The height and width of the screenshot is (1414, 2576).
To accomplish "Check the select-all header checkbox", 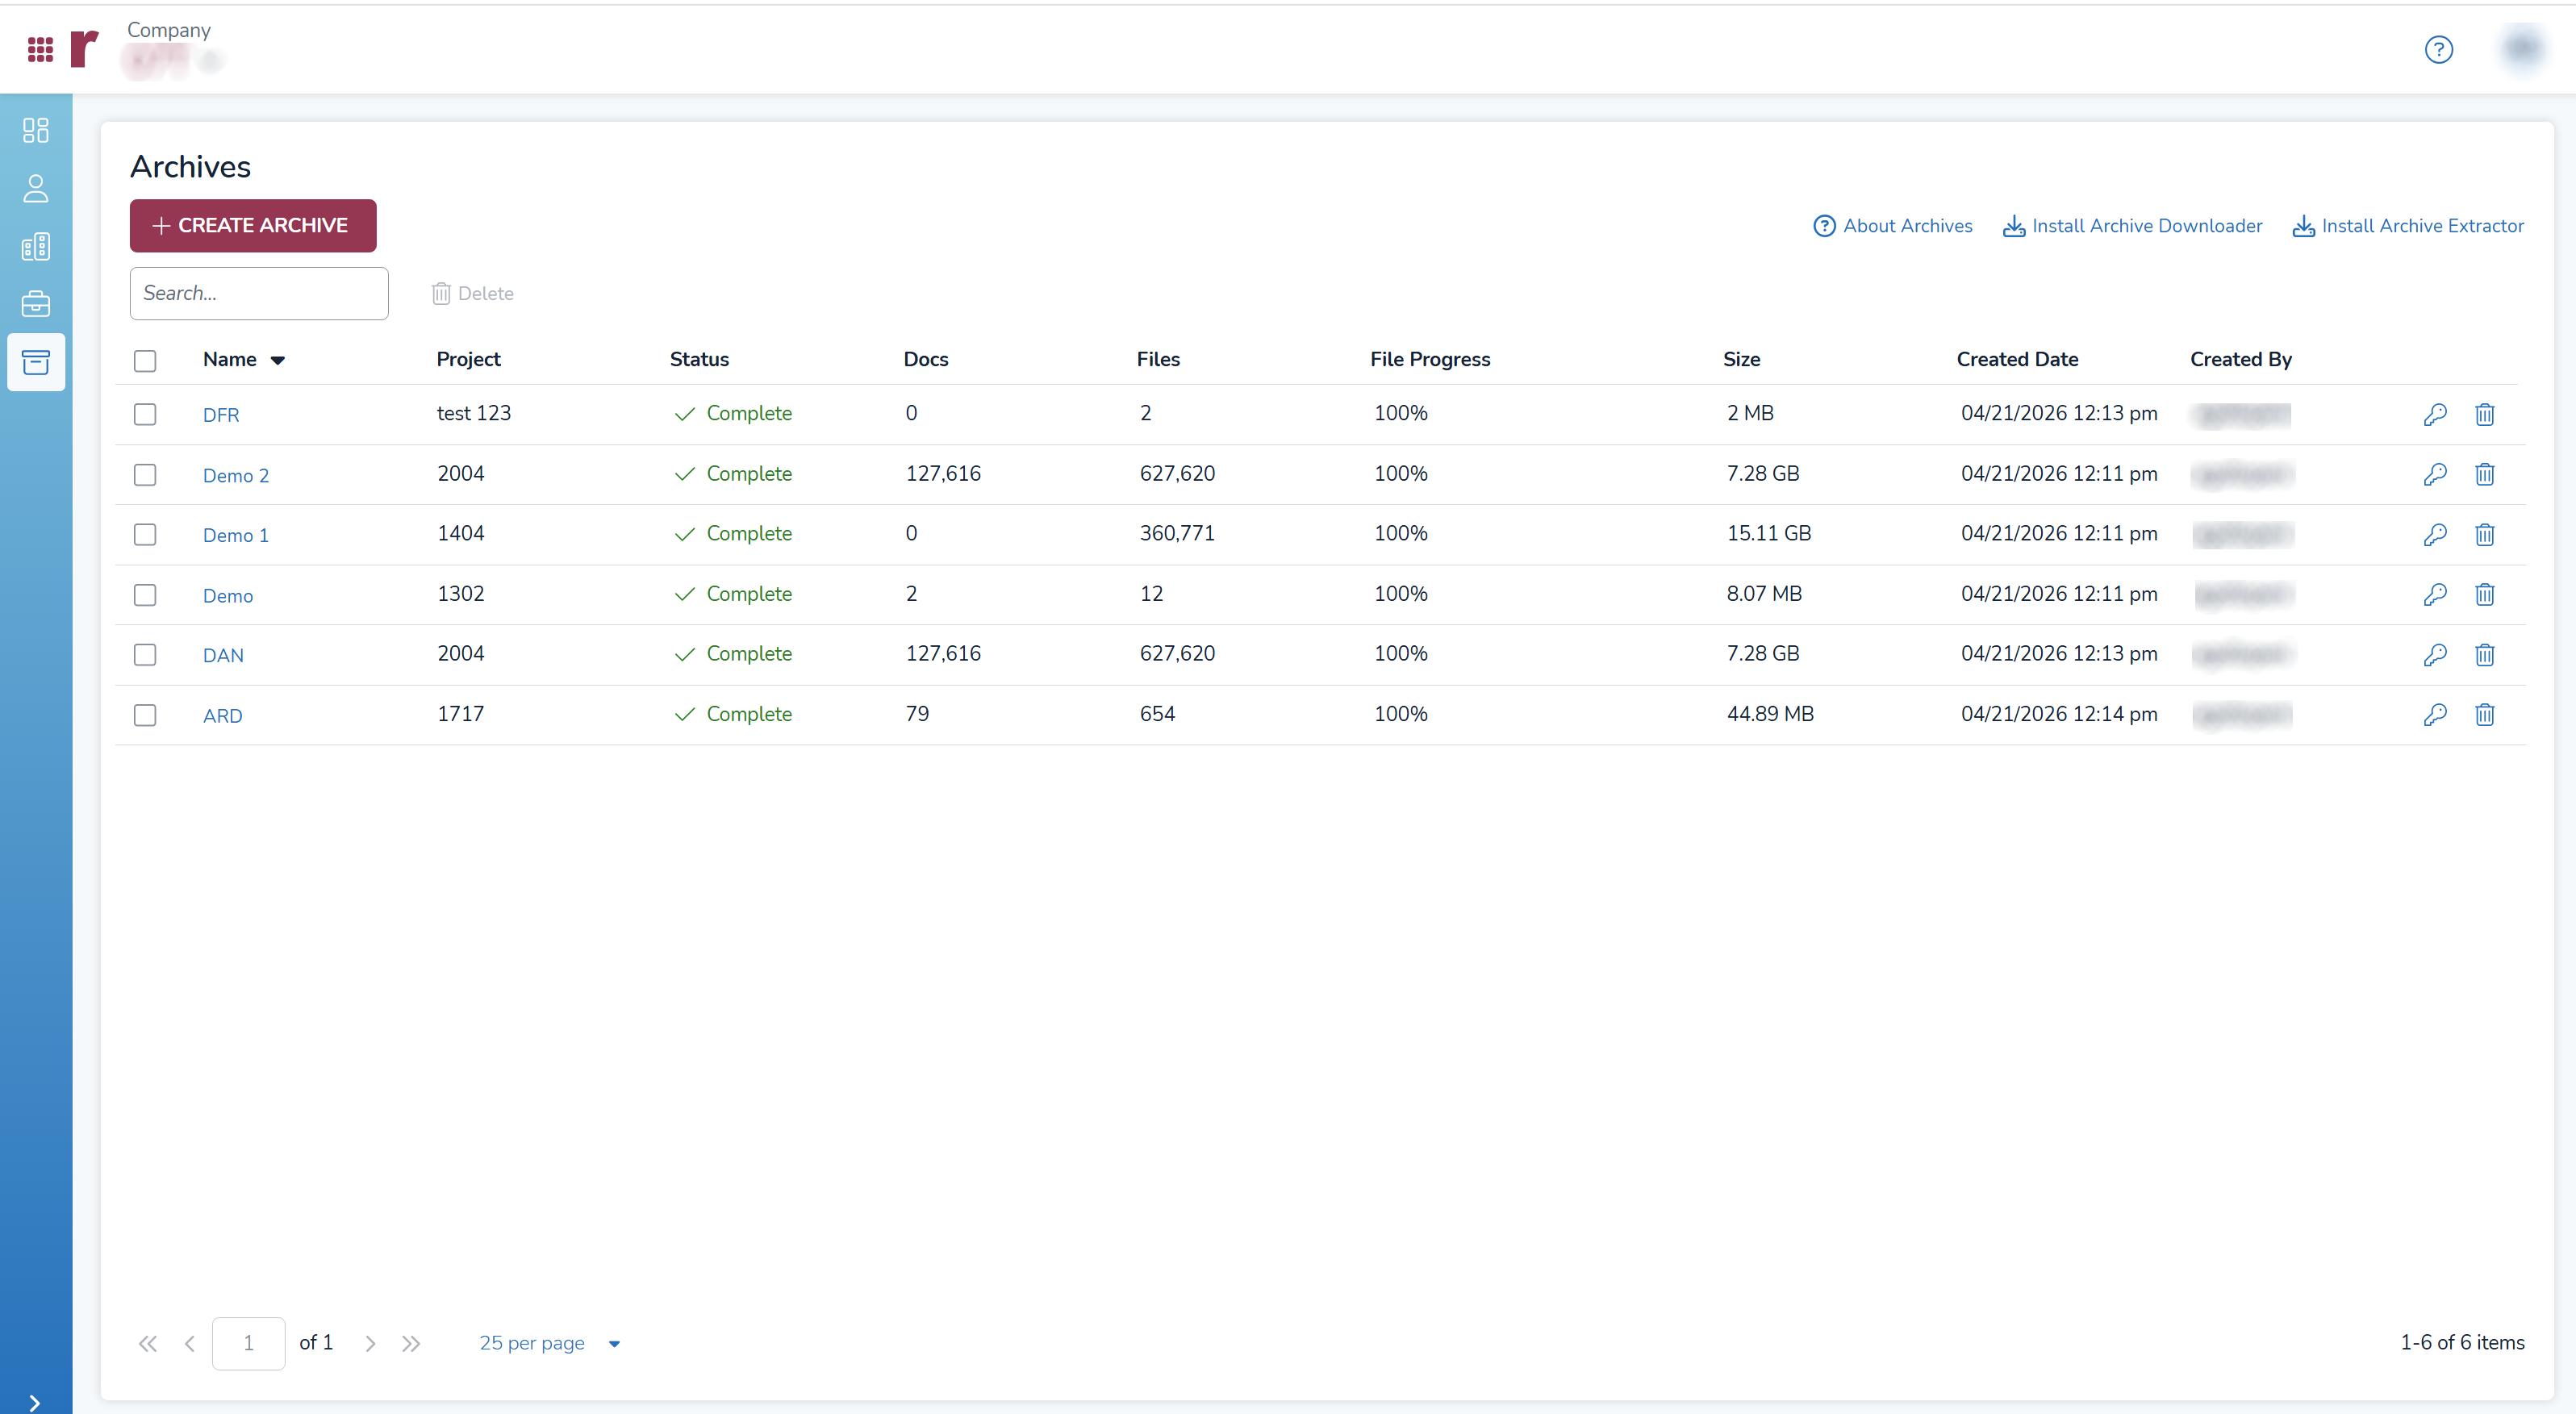I will click(145, 360).
